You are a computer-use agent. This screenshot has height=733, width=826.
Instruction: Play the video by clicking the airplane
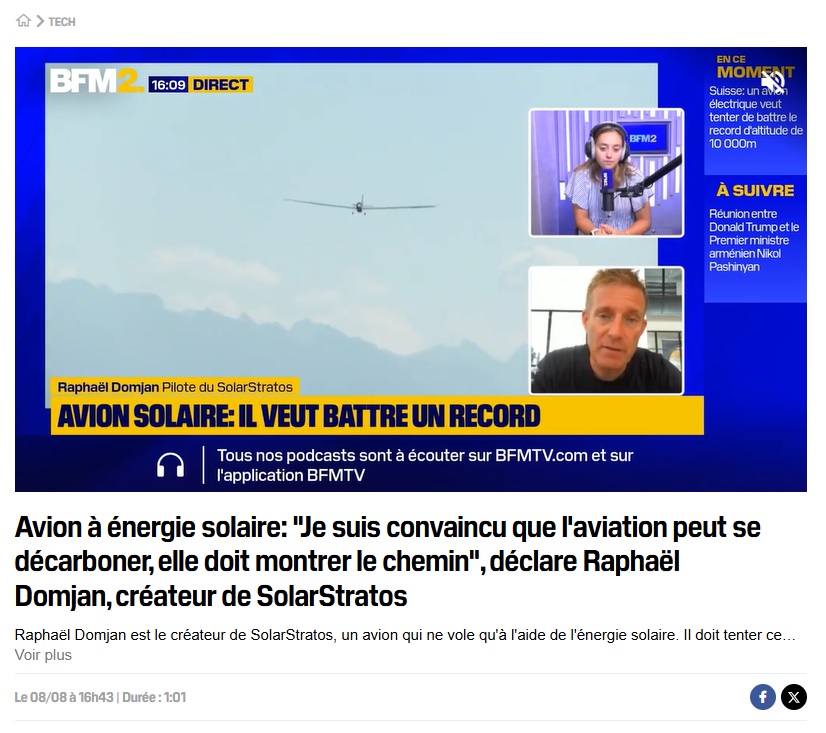click(360, 205)
